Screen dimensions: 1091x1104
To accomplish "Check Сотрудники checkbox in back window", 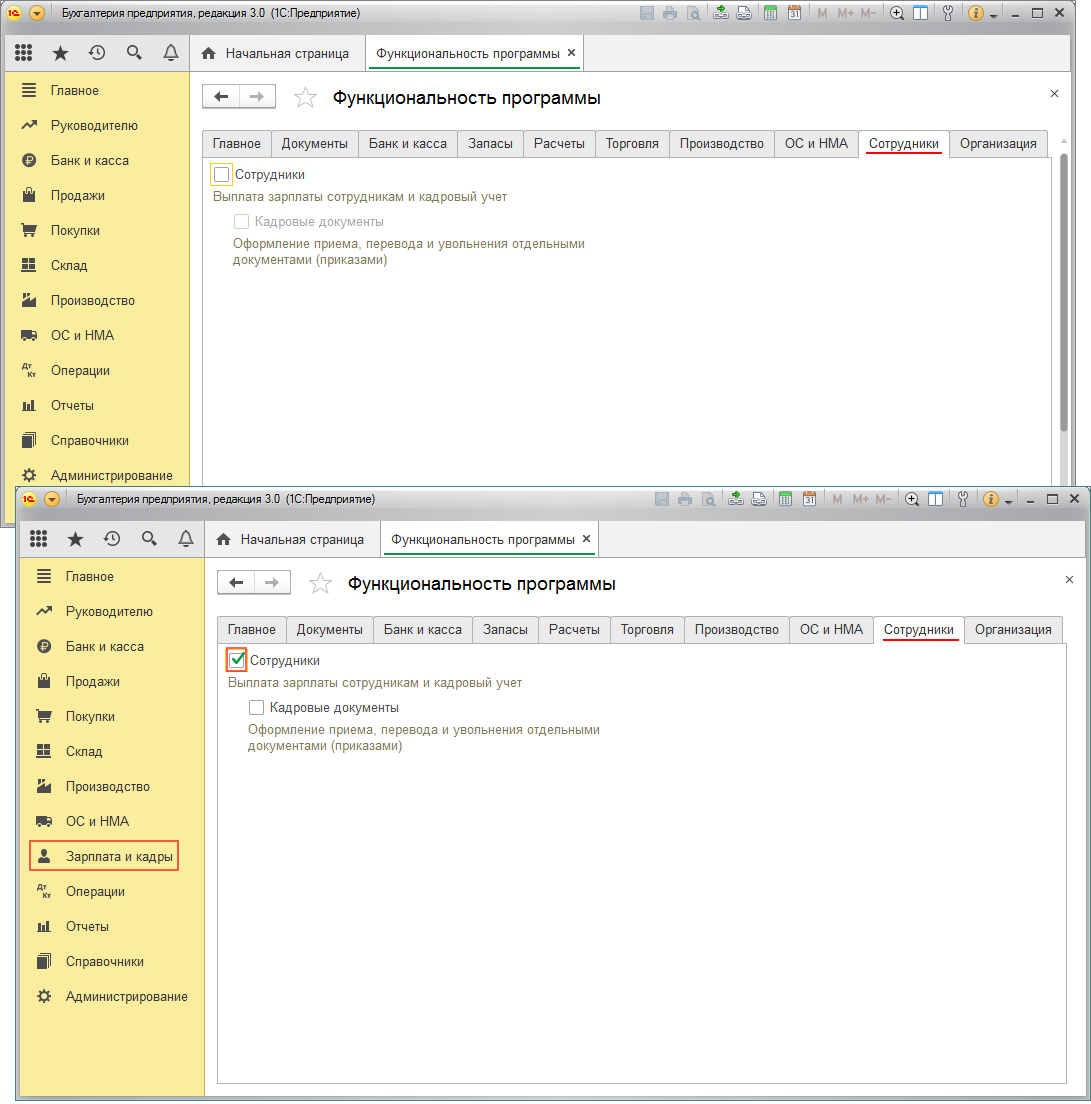I will [x=222, y=175].
